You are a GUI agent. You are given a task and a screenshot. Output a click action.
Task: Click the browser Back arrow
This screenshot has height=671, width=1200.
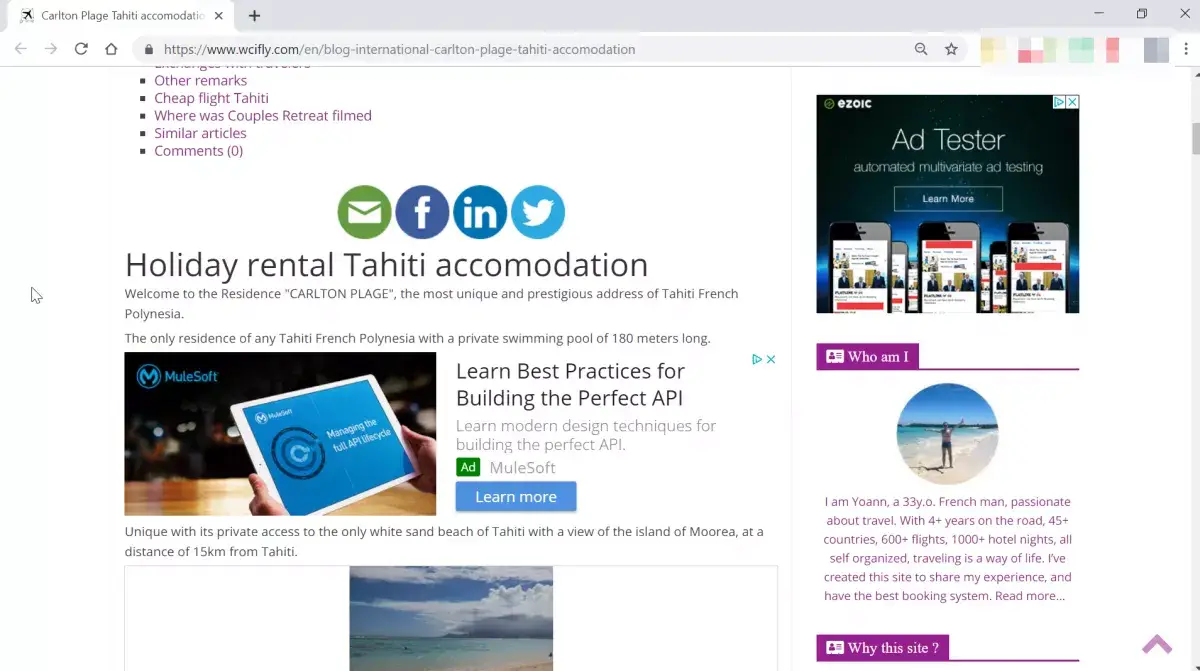tap(21, 49)
